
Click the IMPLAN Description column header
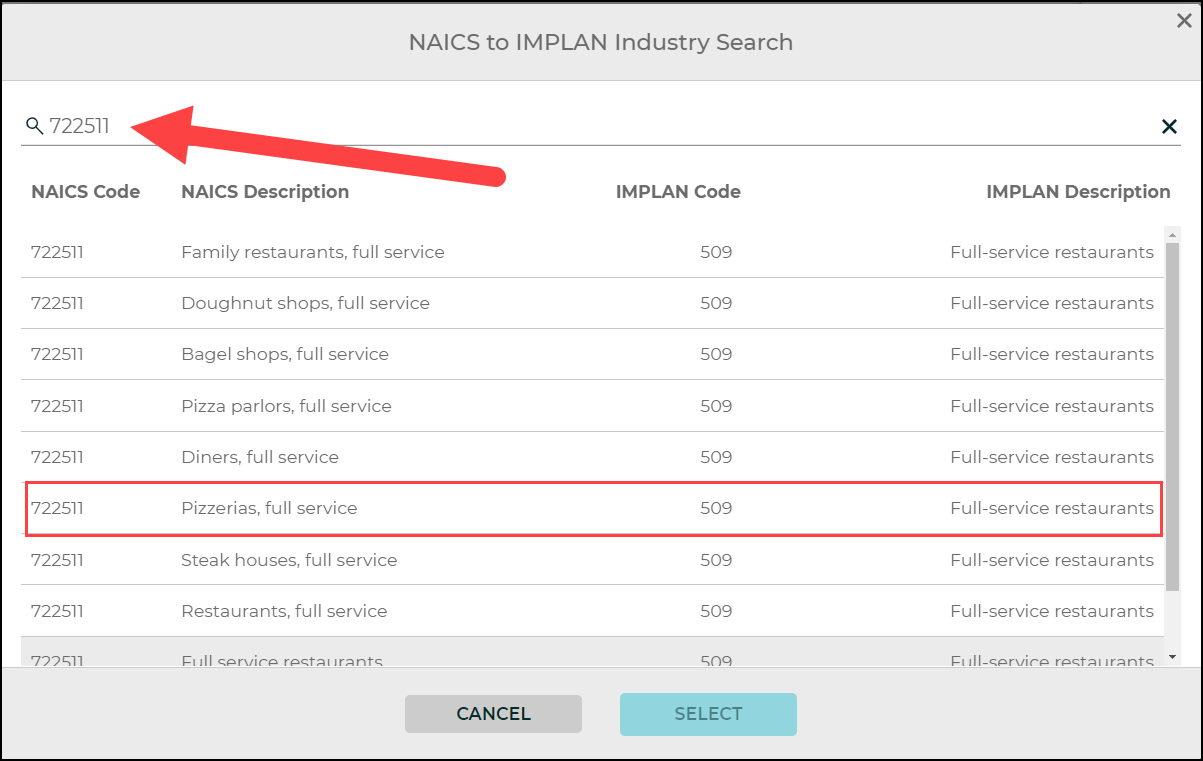pos(1078,192)
